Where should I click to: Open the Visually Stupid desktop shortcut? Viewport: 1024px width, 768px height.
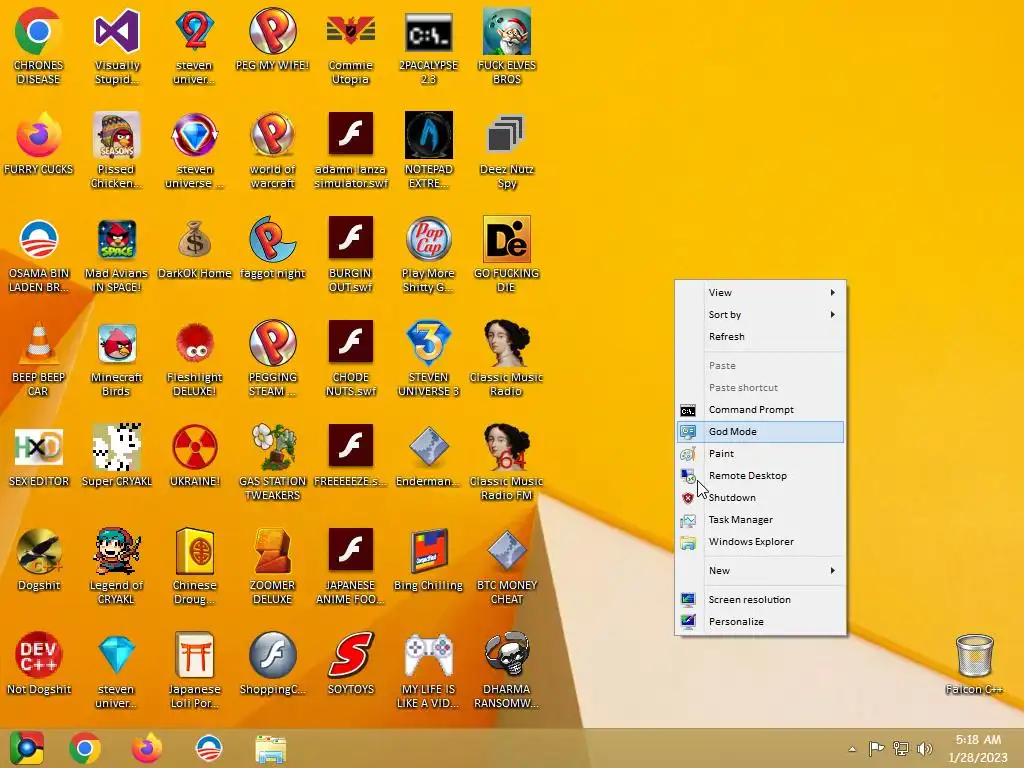(116, 46)
